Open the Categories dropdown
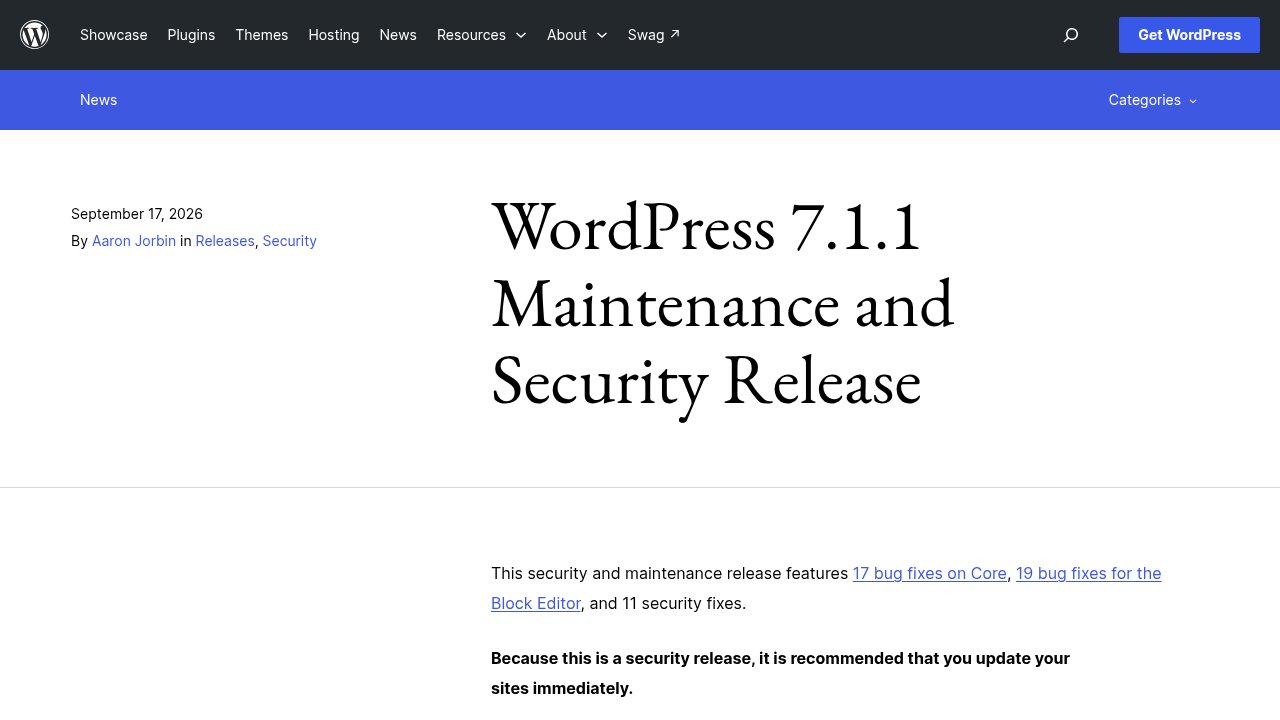This screenshot has width=1280, height=720. (1153, 100)
